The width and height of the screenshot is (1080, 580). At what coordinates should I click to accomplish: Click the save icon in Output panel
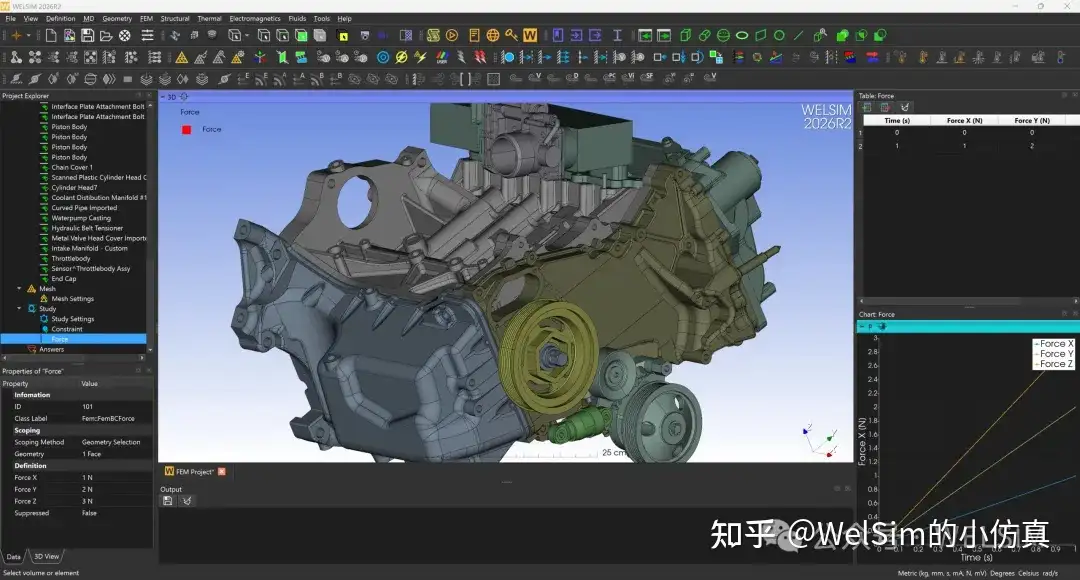point(167,501)
